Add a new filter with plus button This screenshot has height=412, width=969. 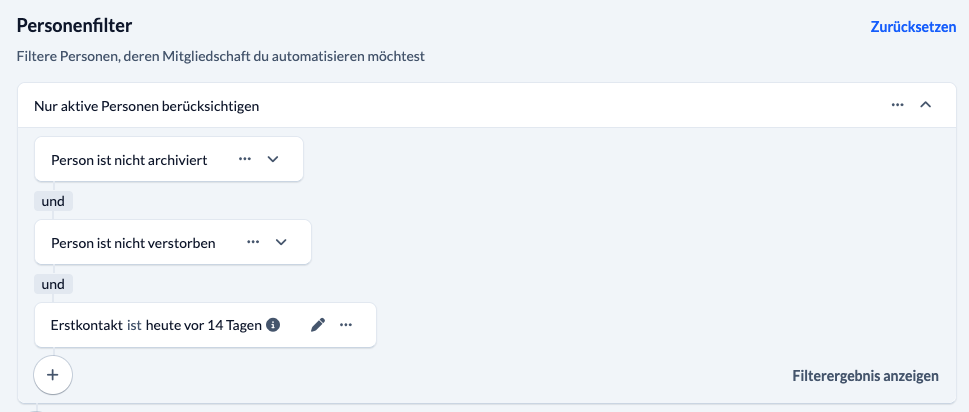[53, 374]
